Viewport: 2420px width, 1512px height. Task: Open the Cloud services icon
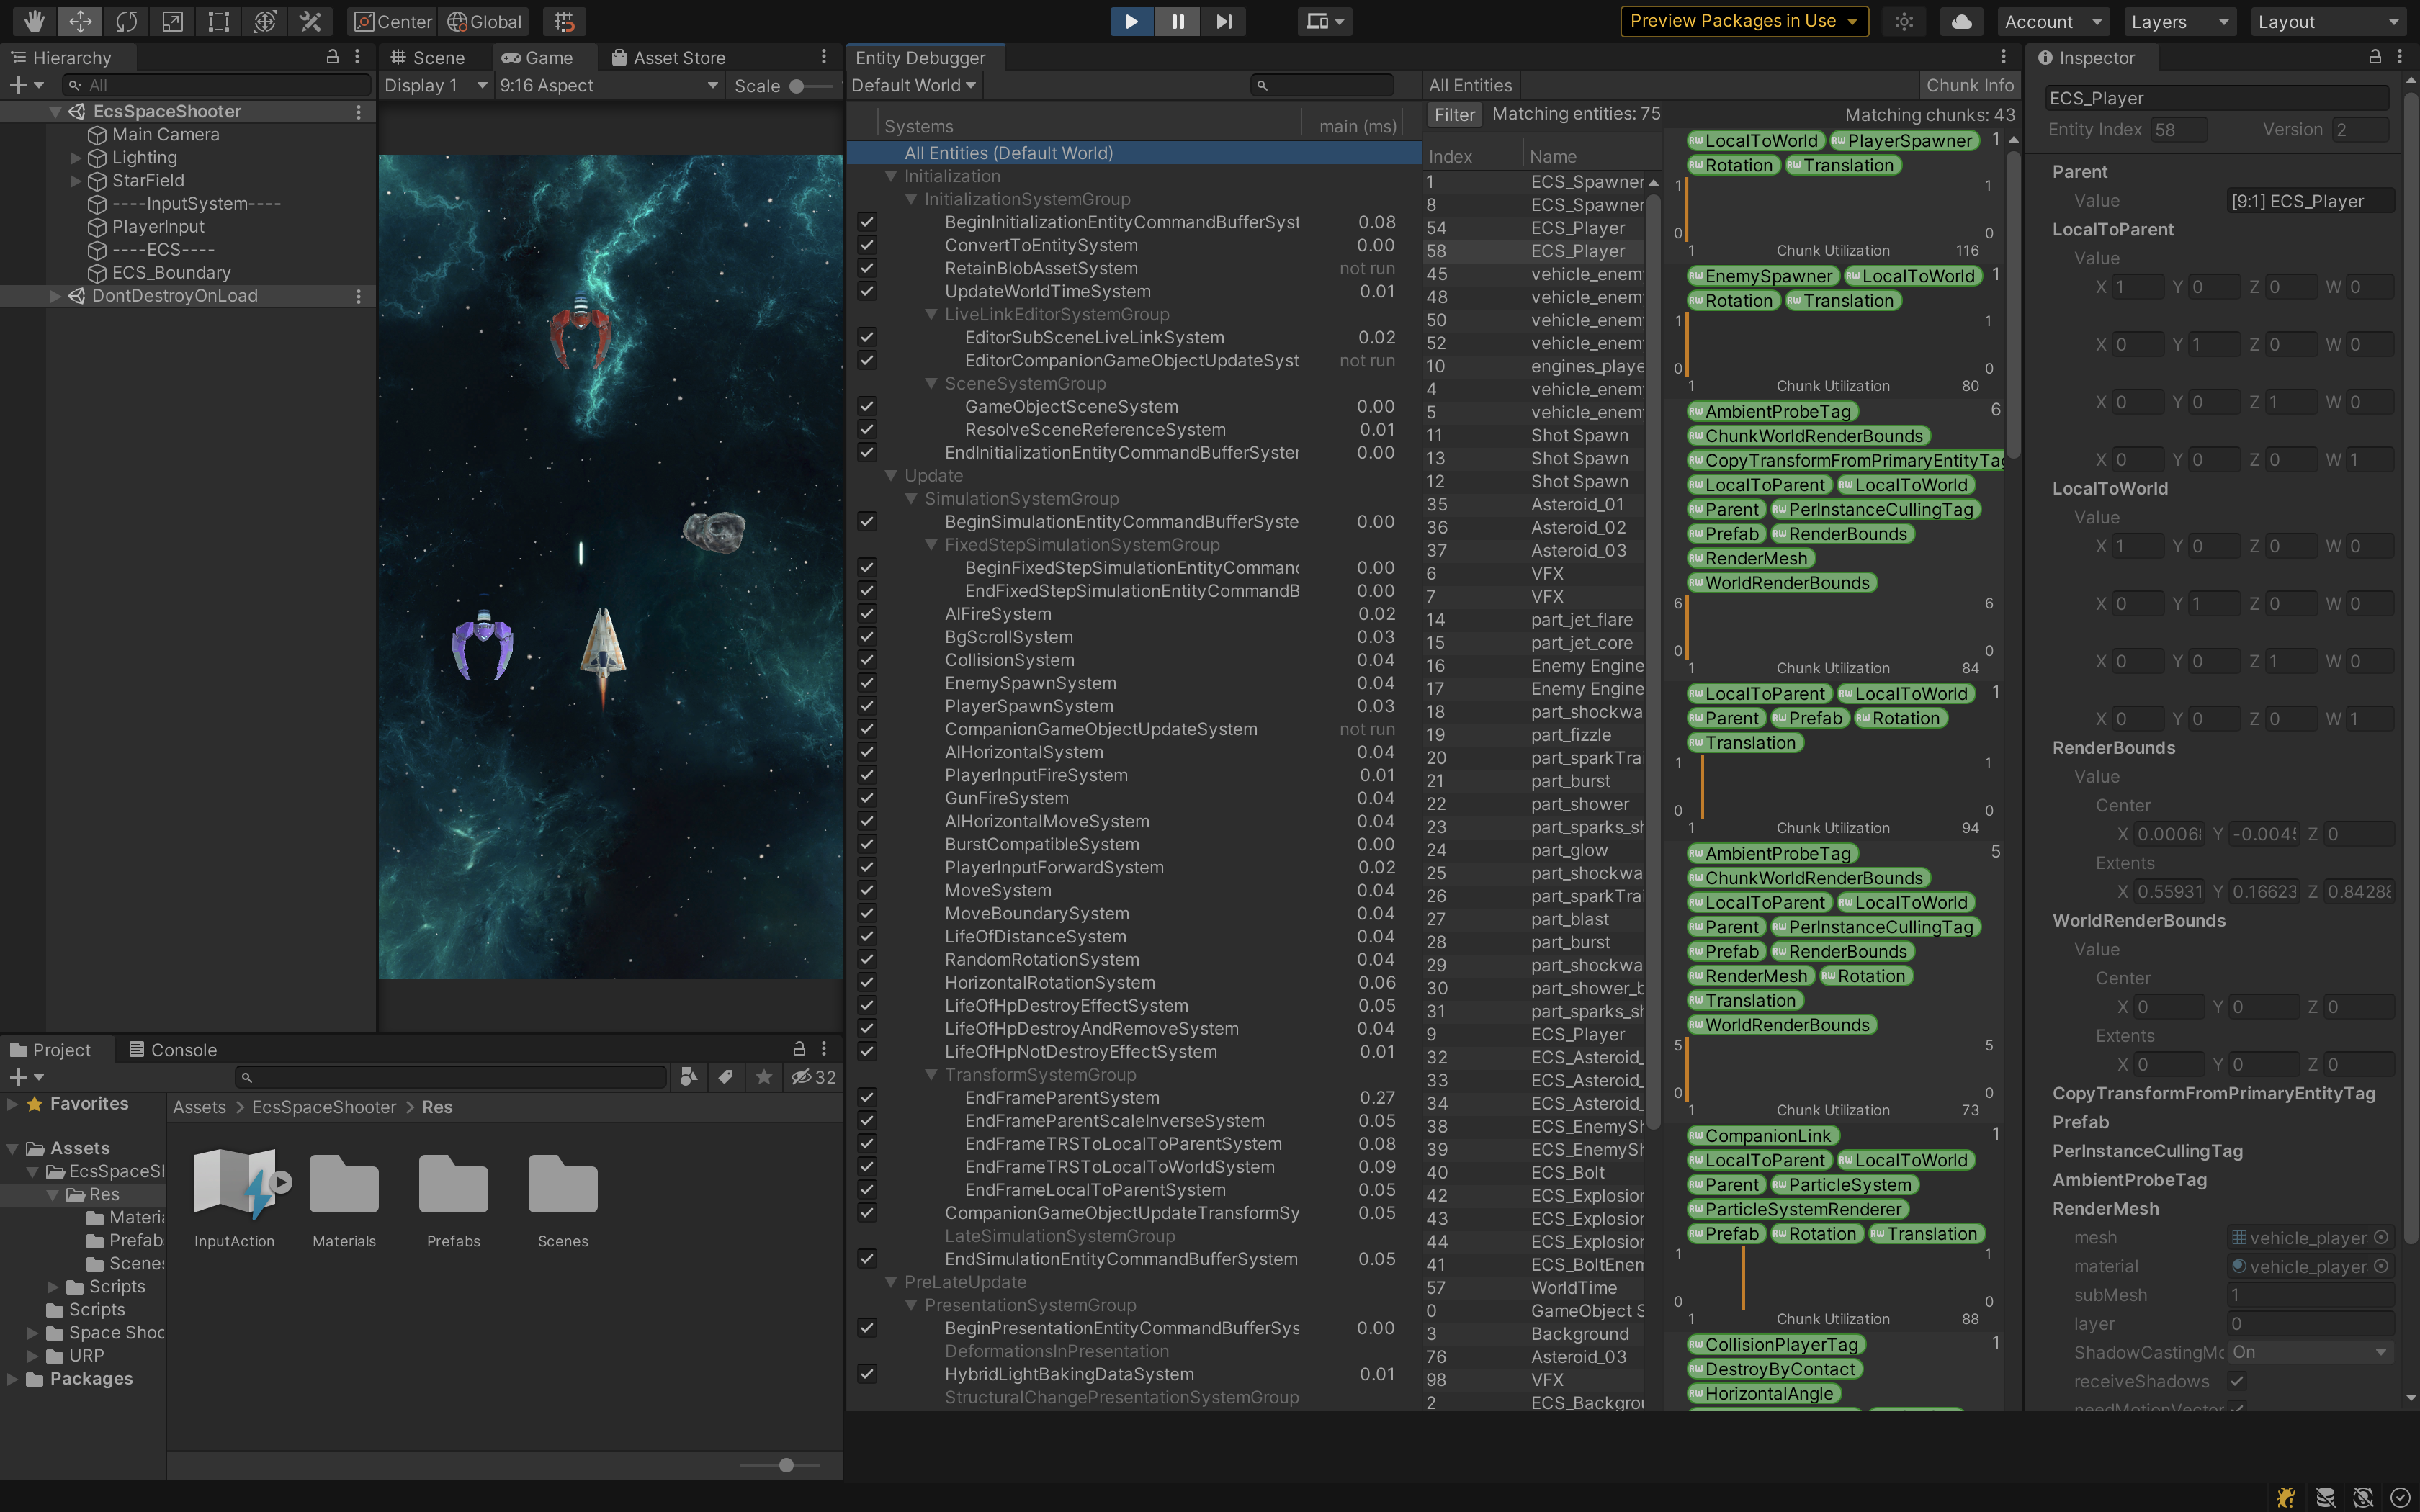click(1961, 21)
